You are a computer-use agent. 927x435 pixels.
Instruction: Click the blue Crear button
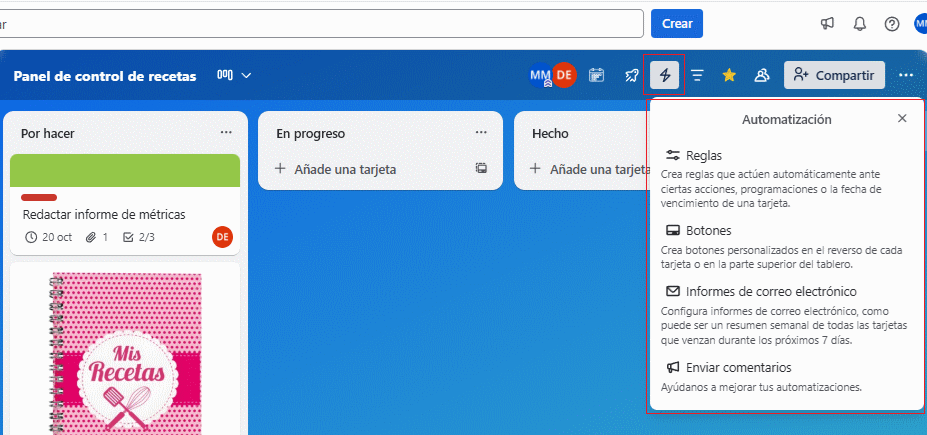(x=676, y=24)
